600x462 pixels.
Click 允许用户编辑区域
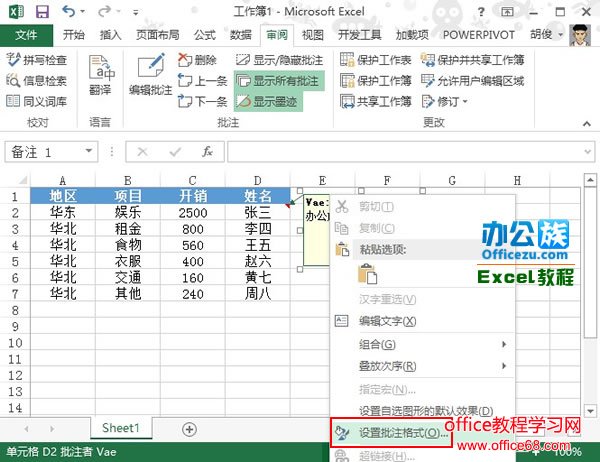[473, 81]
